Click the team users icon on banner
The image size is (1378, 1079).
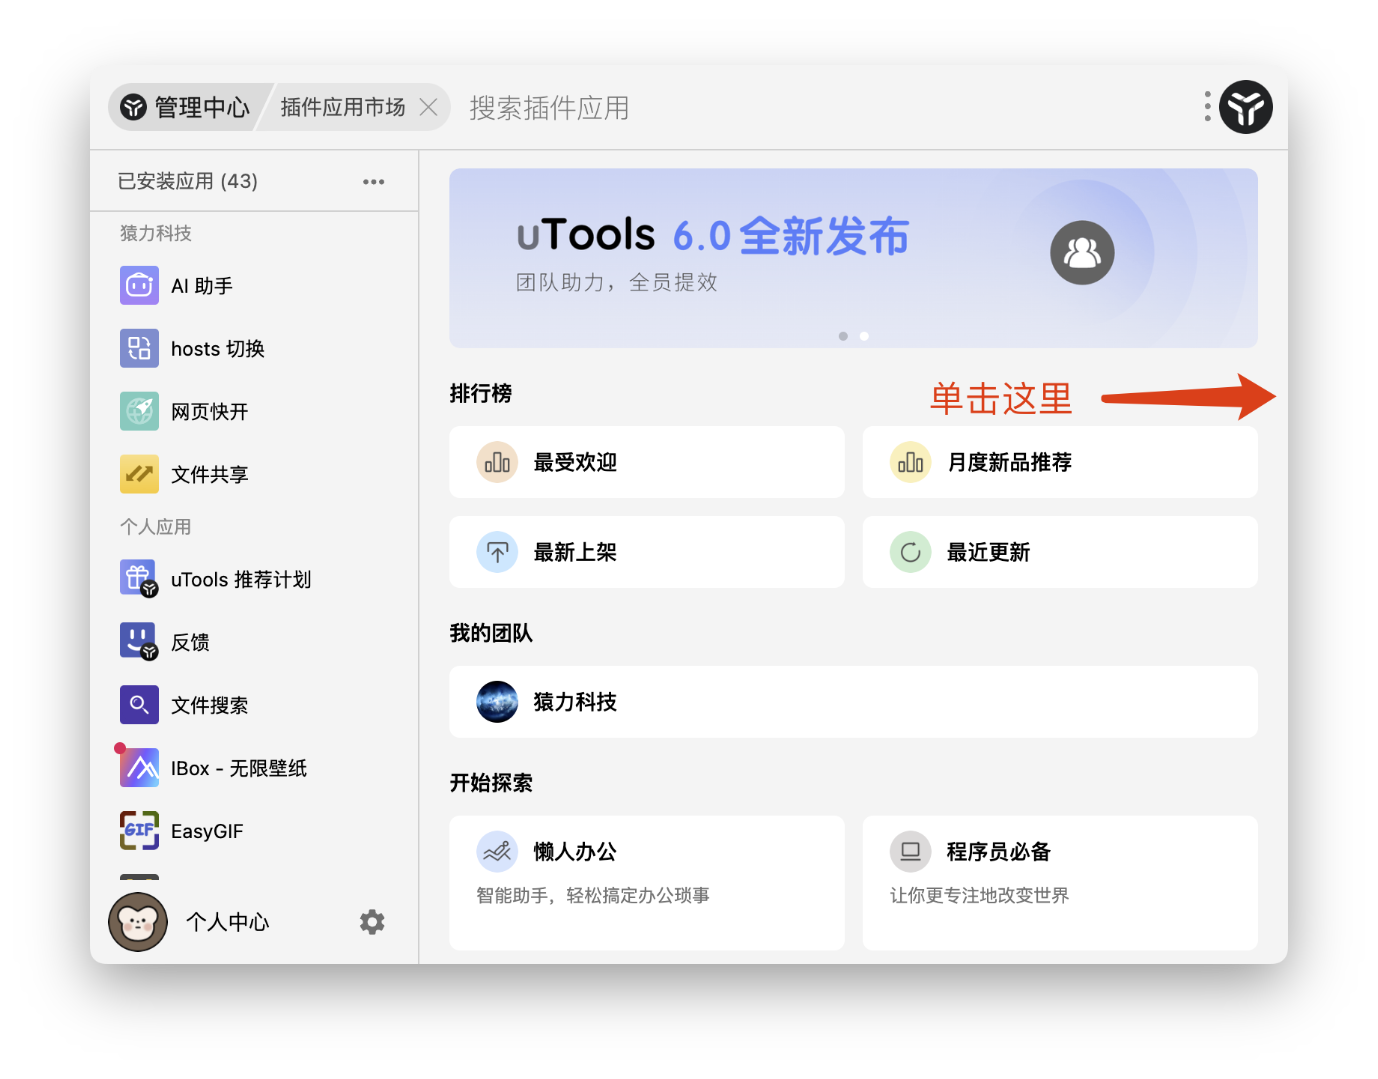(x=1082, y=253)
